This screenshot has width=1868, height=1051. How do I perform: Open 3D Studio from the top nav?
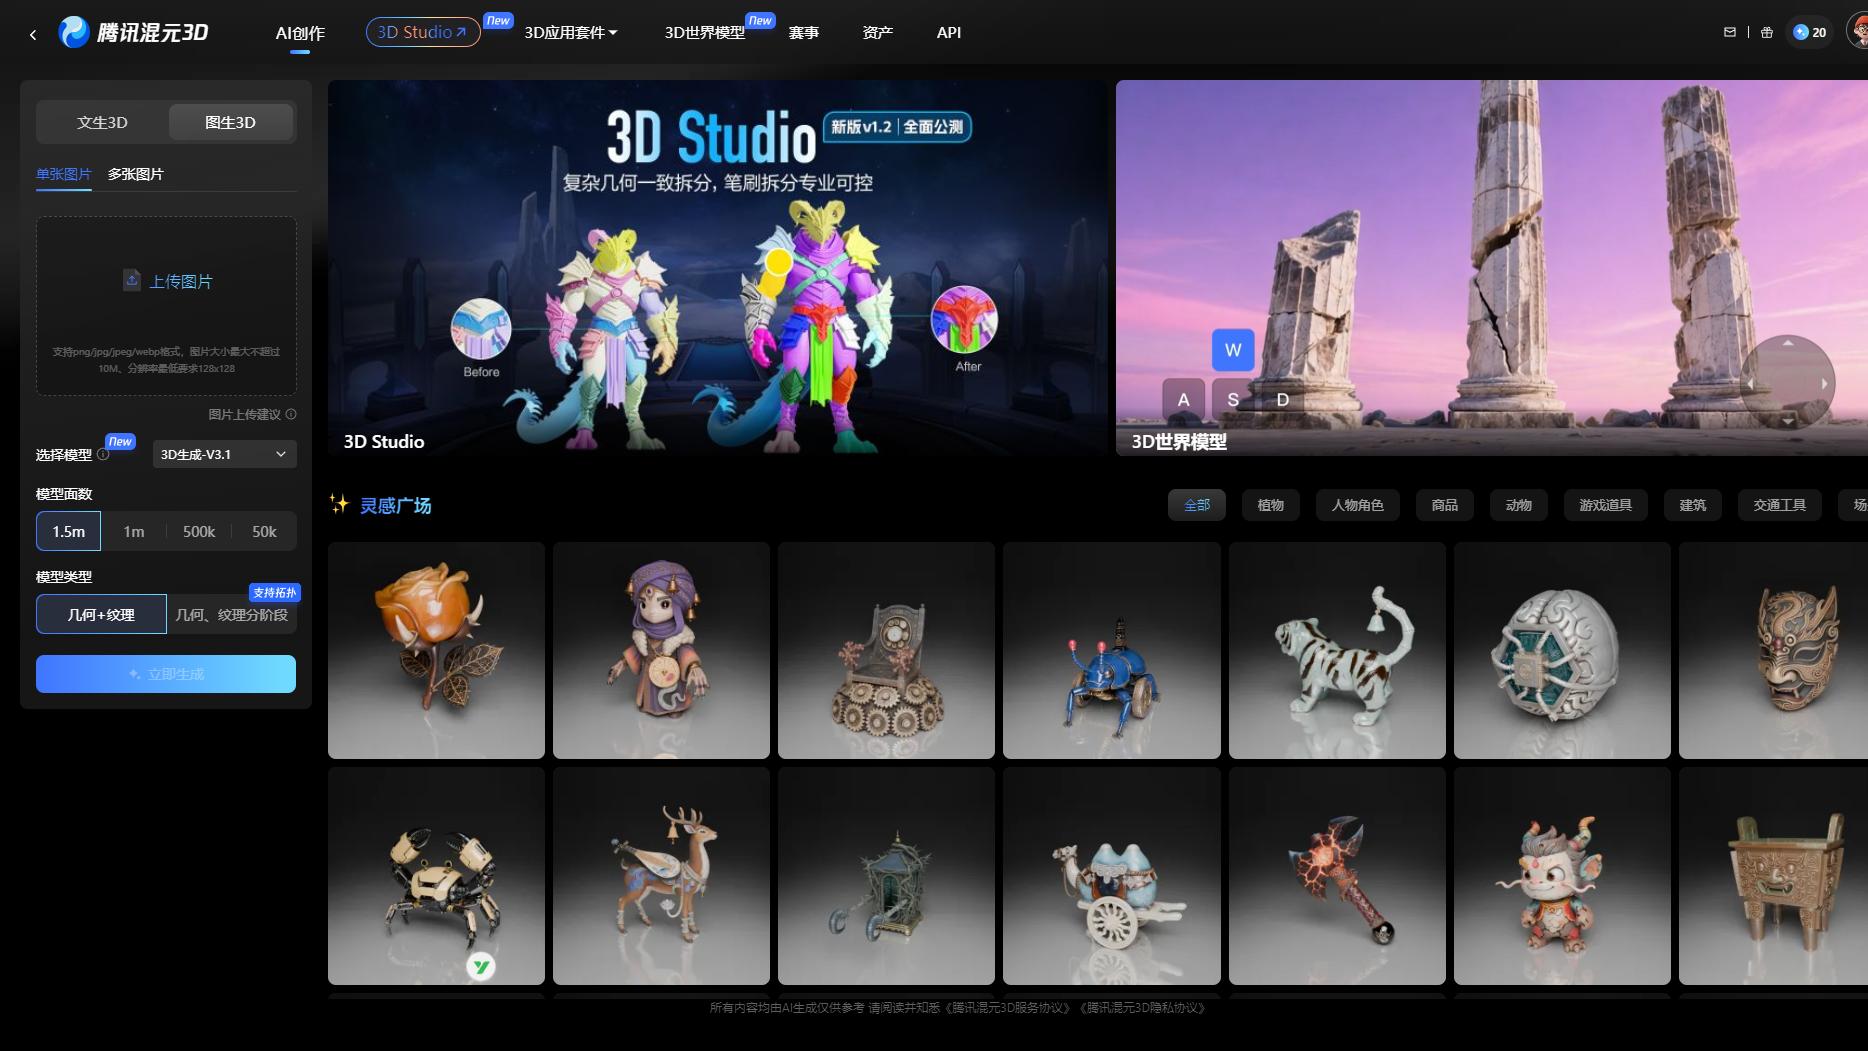[423, 32]
